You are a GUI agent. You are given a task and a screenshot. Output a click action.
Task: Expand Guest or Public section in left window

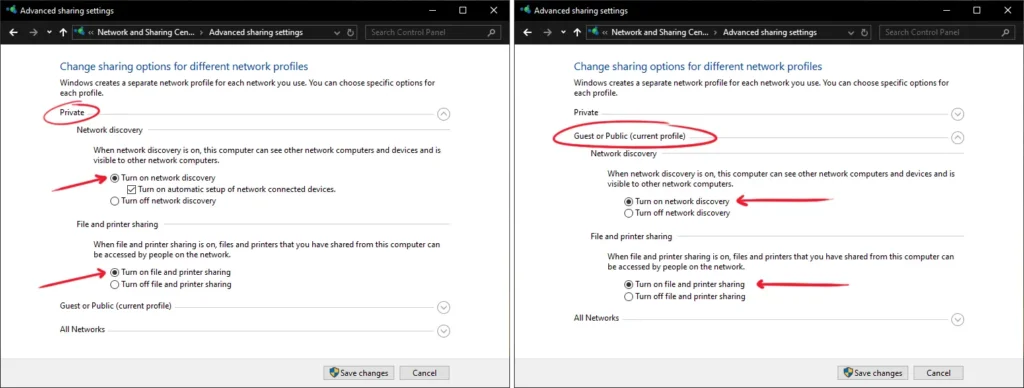443,308
